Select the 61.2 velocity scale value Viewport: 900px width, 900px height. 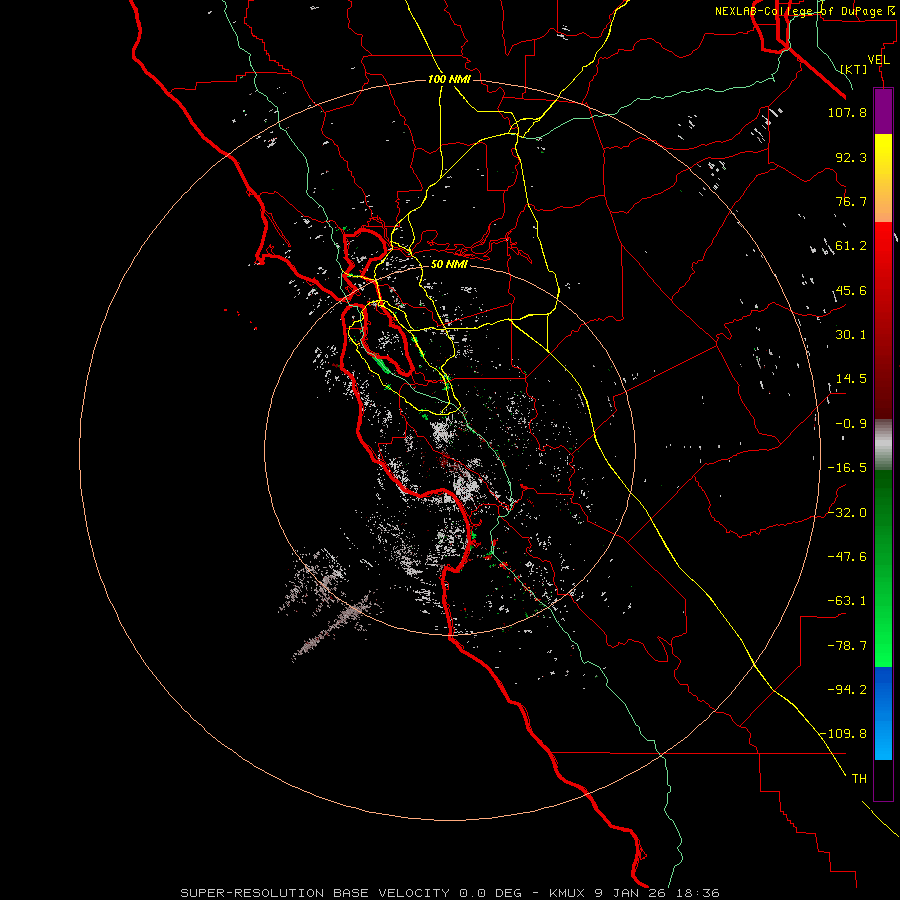pos(851,246)
